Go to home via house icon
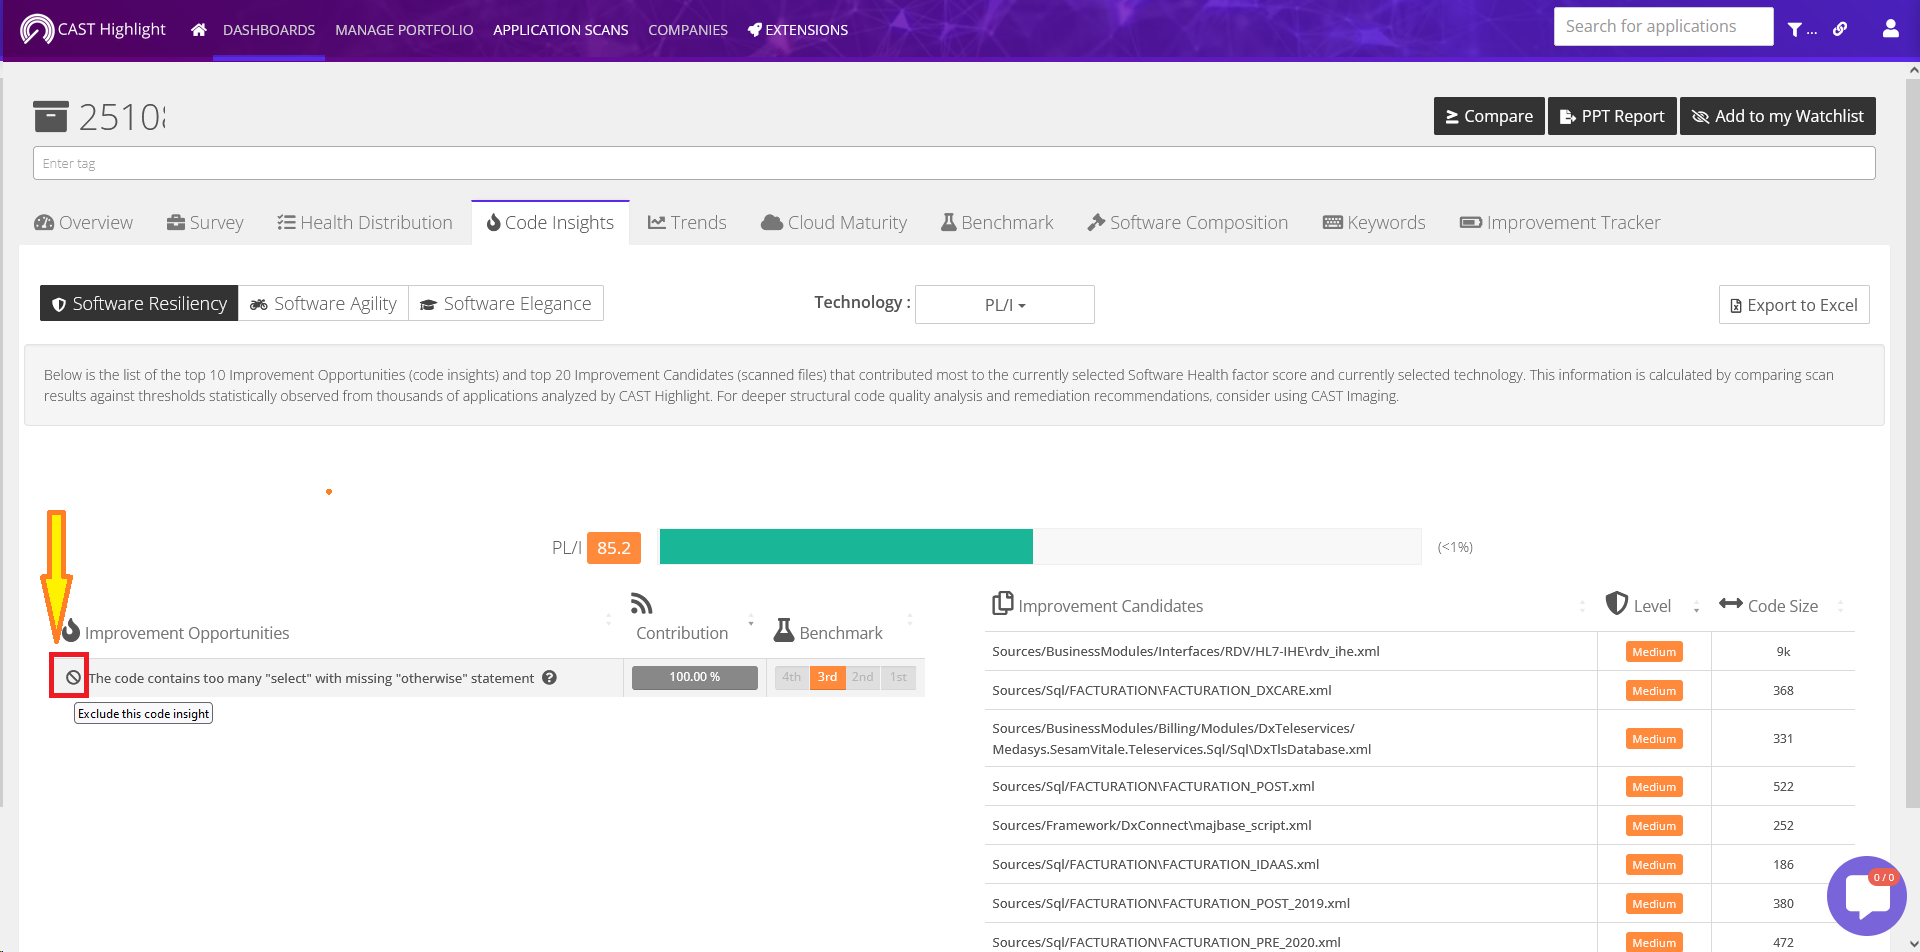 click(199, 30)
